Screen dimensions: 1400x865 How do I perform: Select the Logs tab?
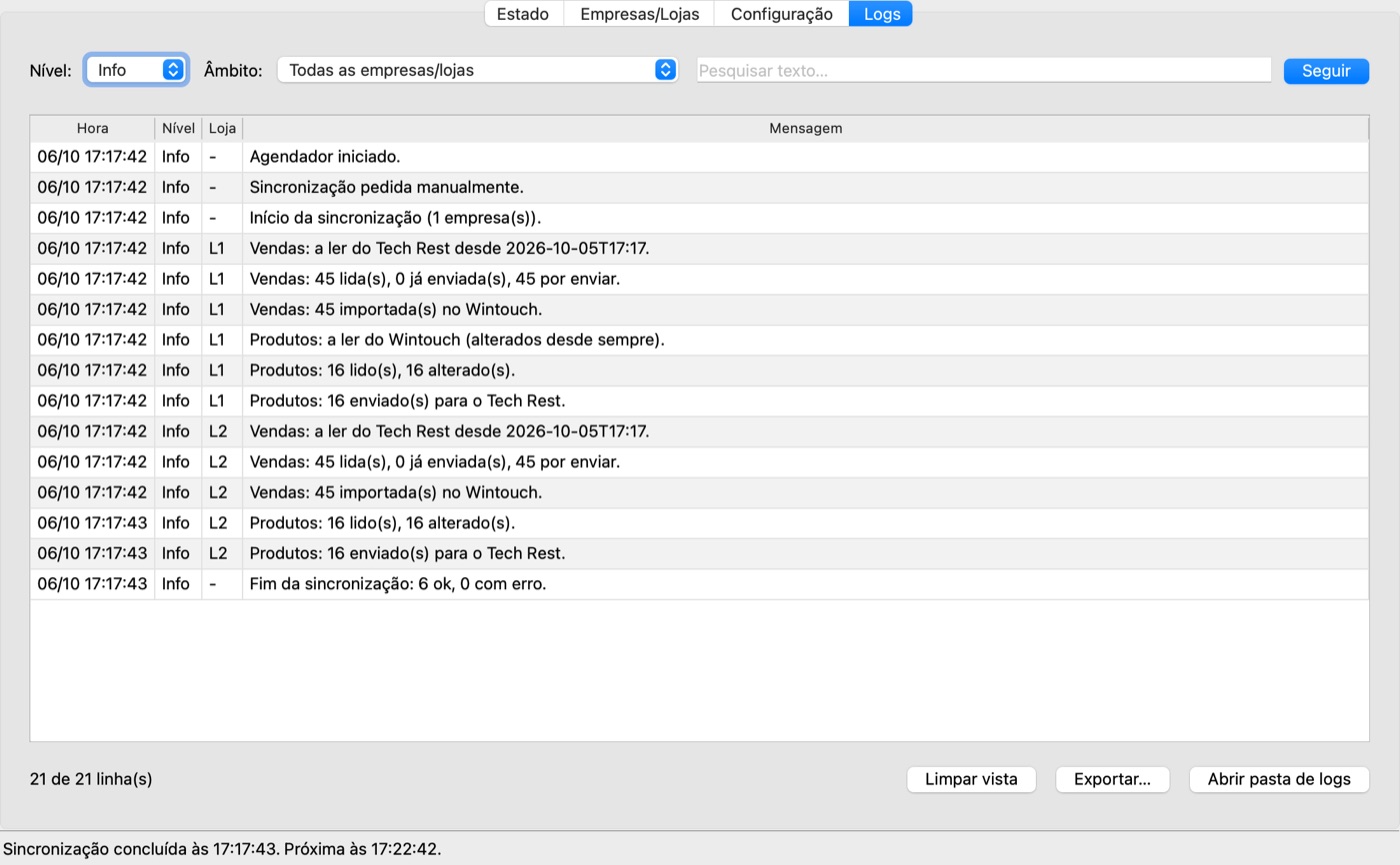click(881, 14)
